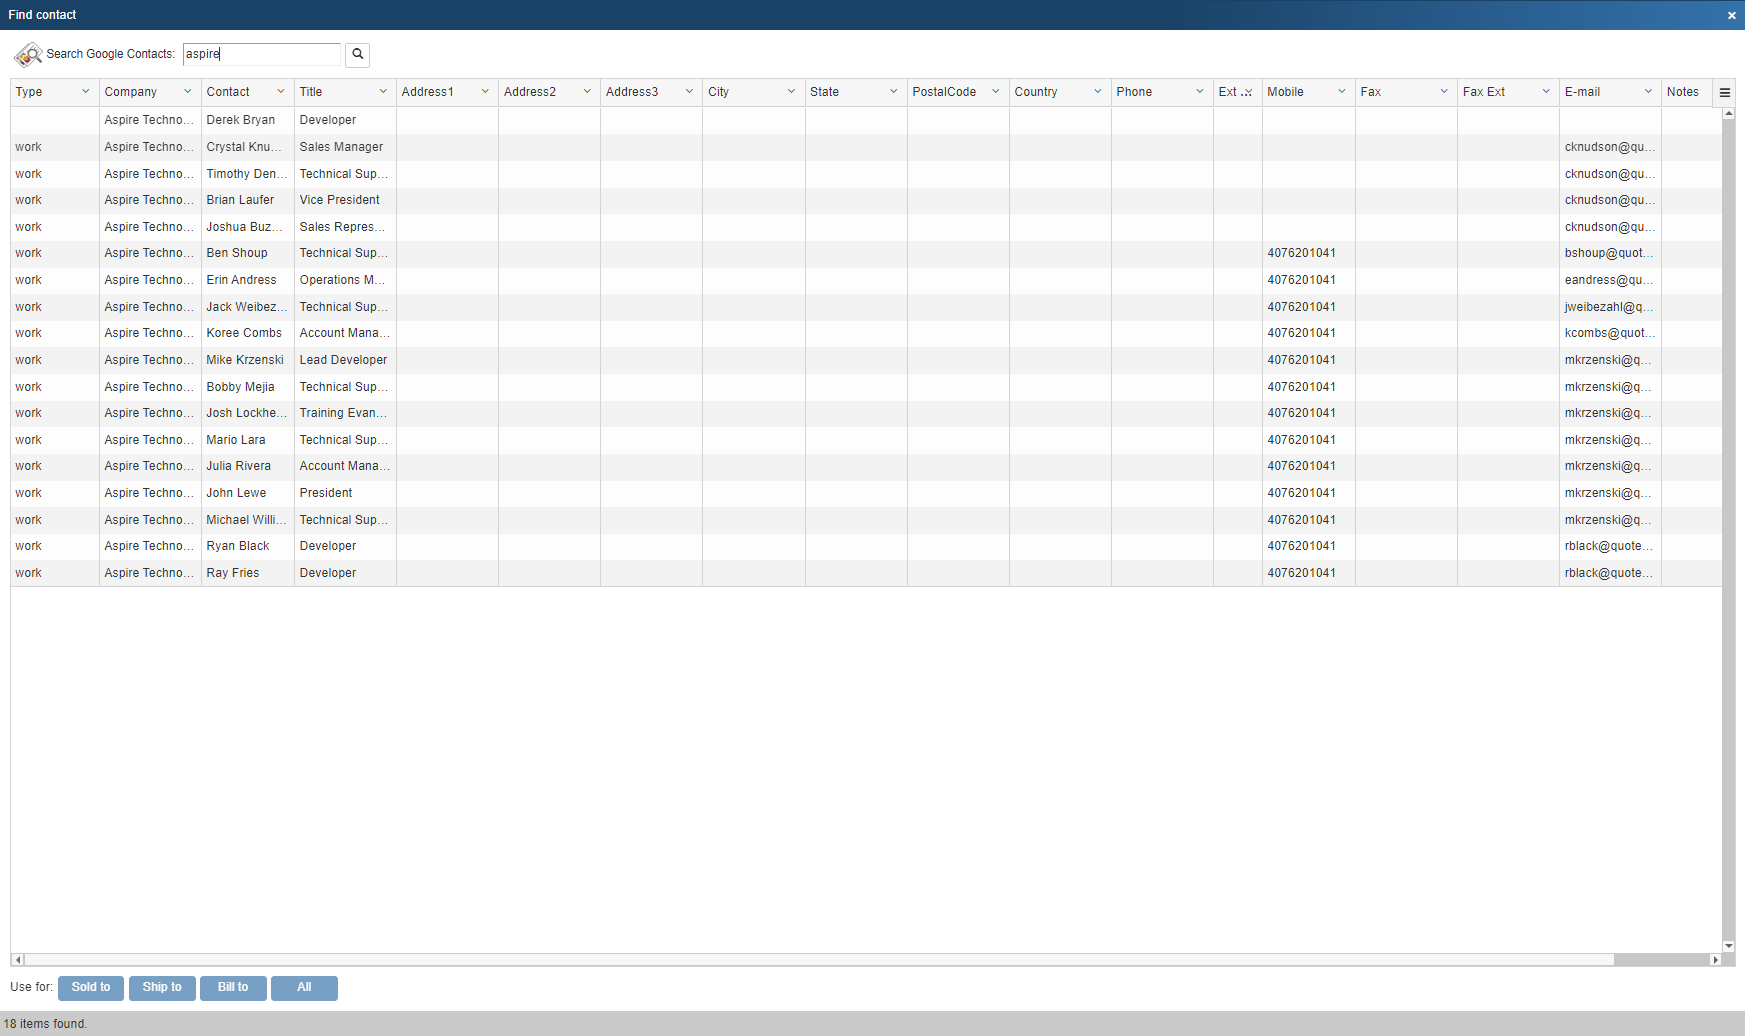Viewport: 1745px width, 1036px height.
Task: Open the E-mail column dropdown
Action: [x=1648, y=92]
